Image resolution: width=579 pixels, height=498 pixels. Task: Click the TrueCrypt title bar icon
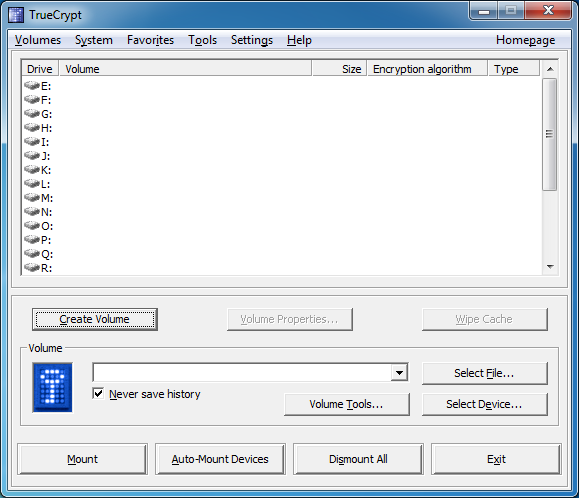[x=16, y=15]
